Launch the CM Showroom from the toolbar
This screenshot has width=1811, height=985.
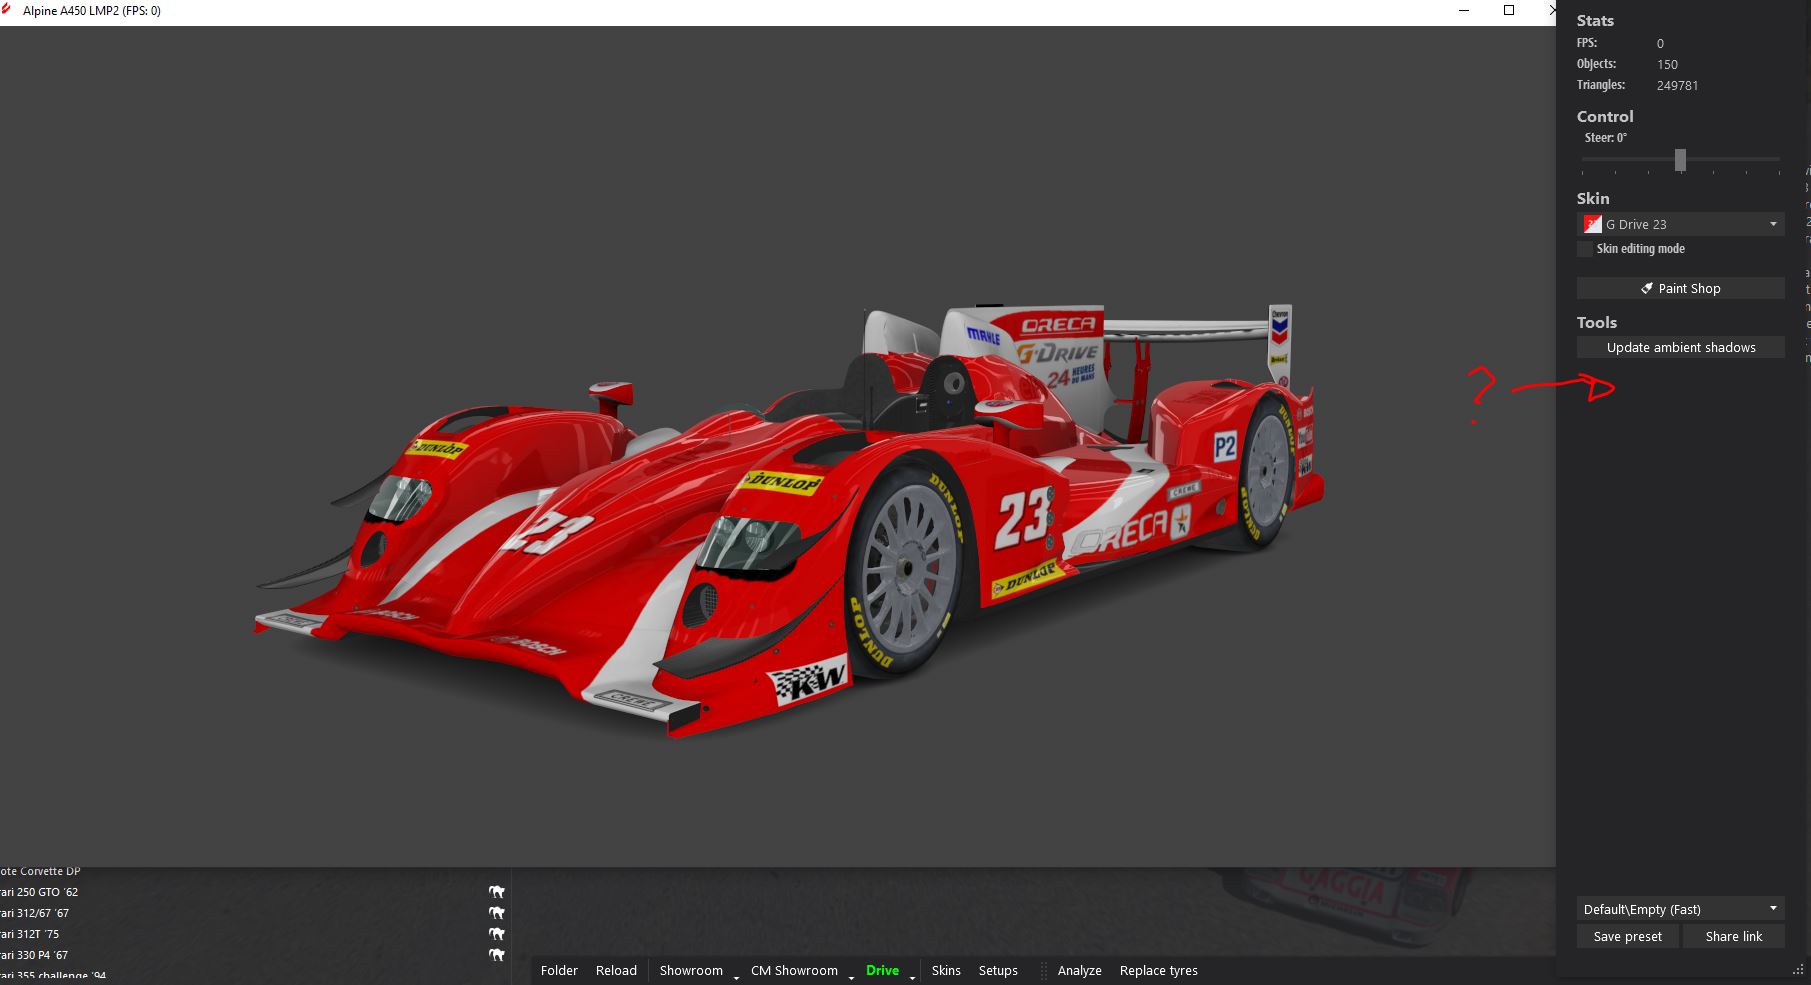pyautogui.click(x=794, y=971)
